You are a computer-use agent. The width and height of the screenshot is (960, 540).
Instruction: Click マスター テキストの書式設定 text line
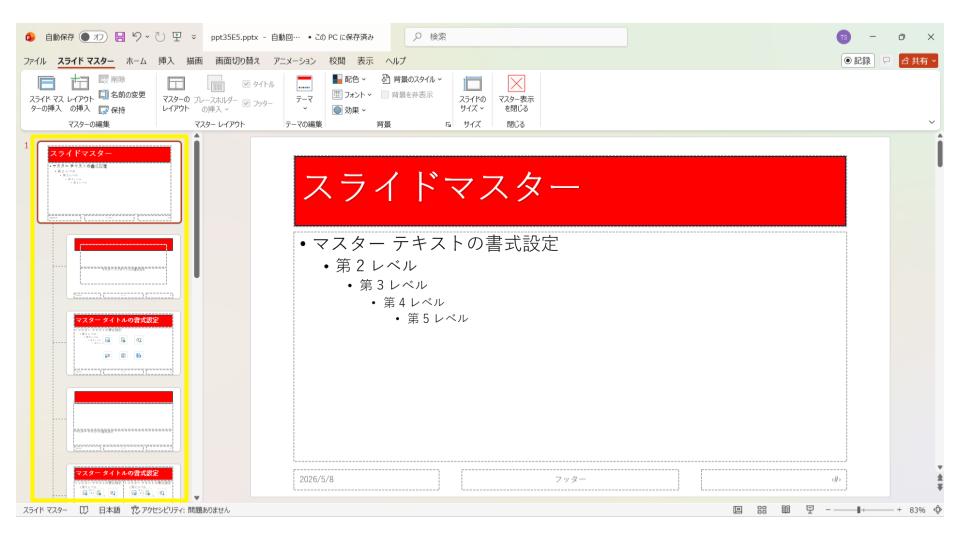click(436, 244)
